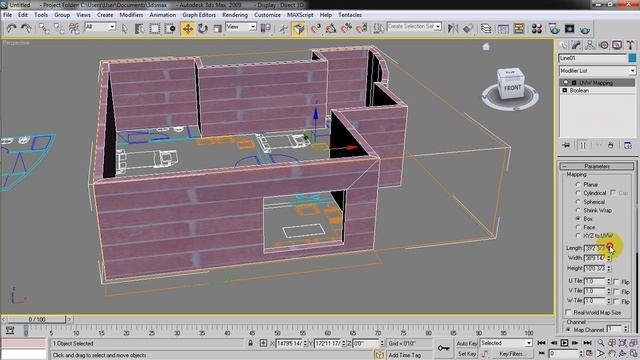
Task: Open the Render Setup teapot icon
Action: pyautogui.click(x=554, y=29)
